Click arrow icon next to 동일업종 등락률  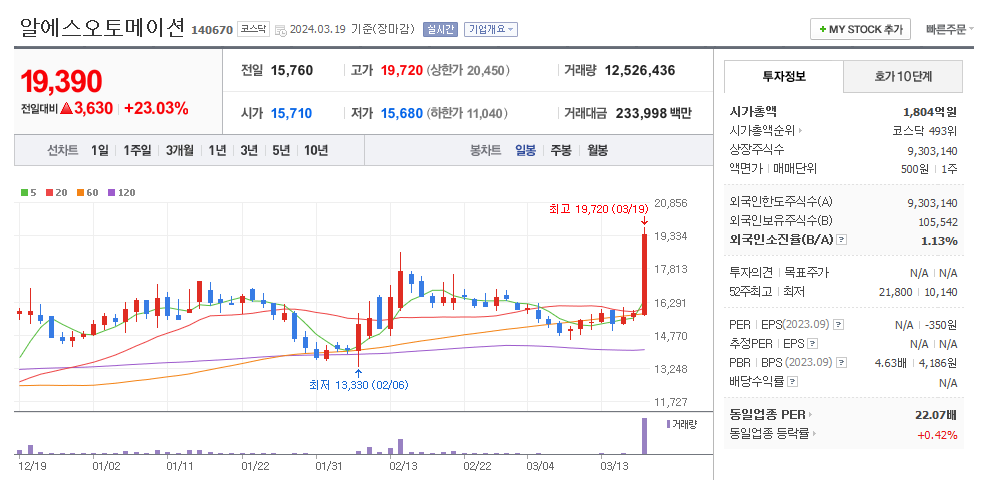814,434
